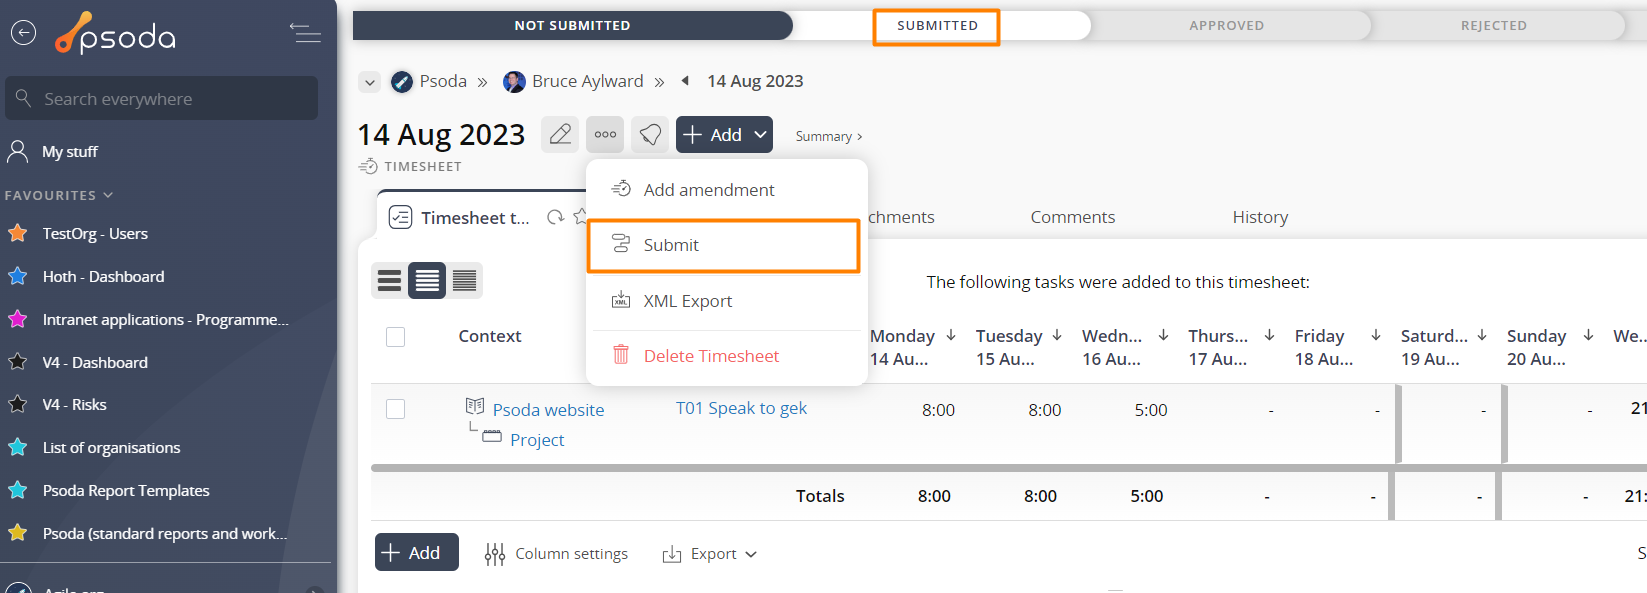Focus the Search everywhere field

coord(162,98)
